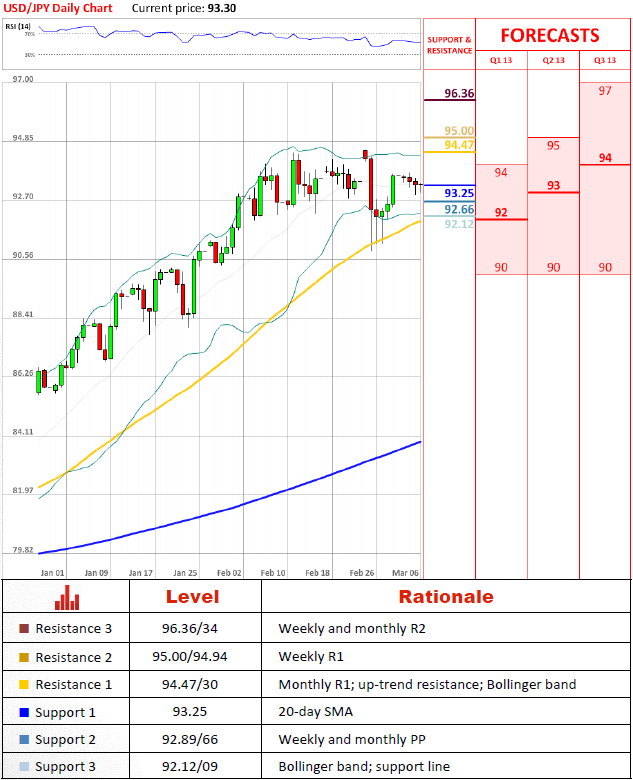Image resolution: width=633 pixels, height=780 pixels.
Task: Select the Q2 13 forecast column header
Action: pyautogui.click(x=553, y=61)
